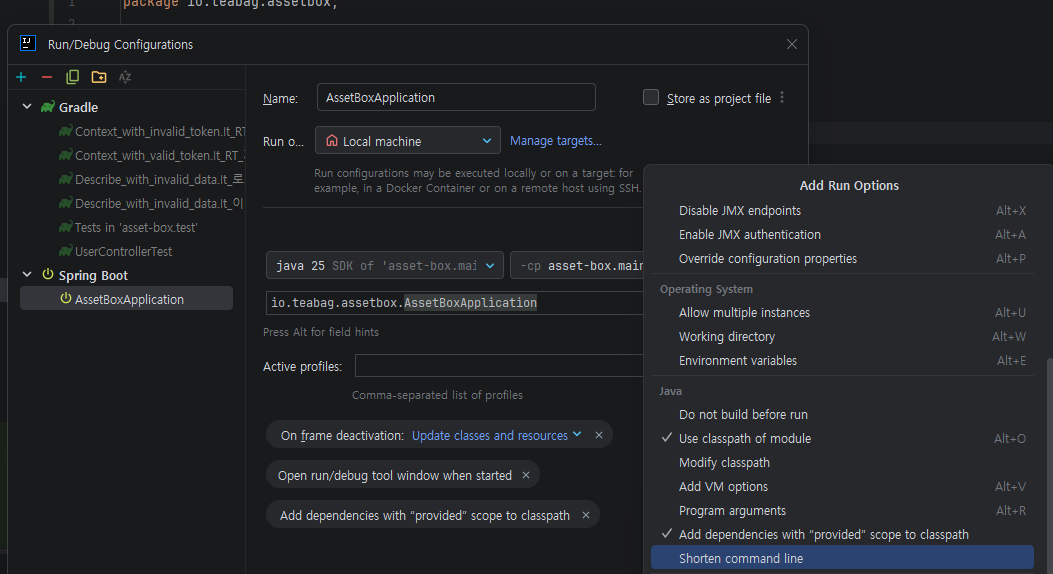Select Allow multiple instances option

842,313
